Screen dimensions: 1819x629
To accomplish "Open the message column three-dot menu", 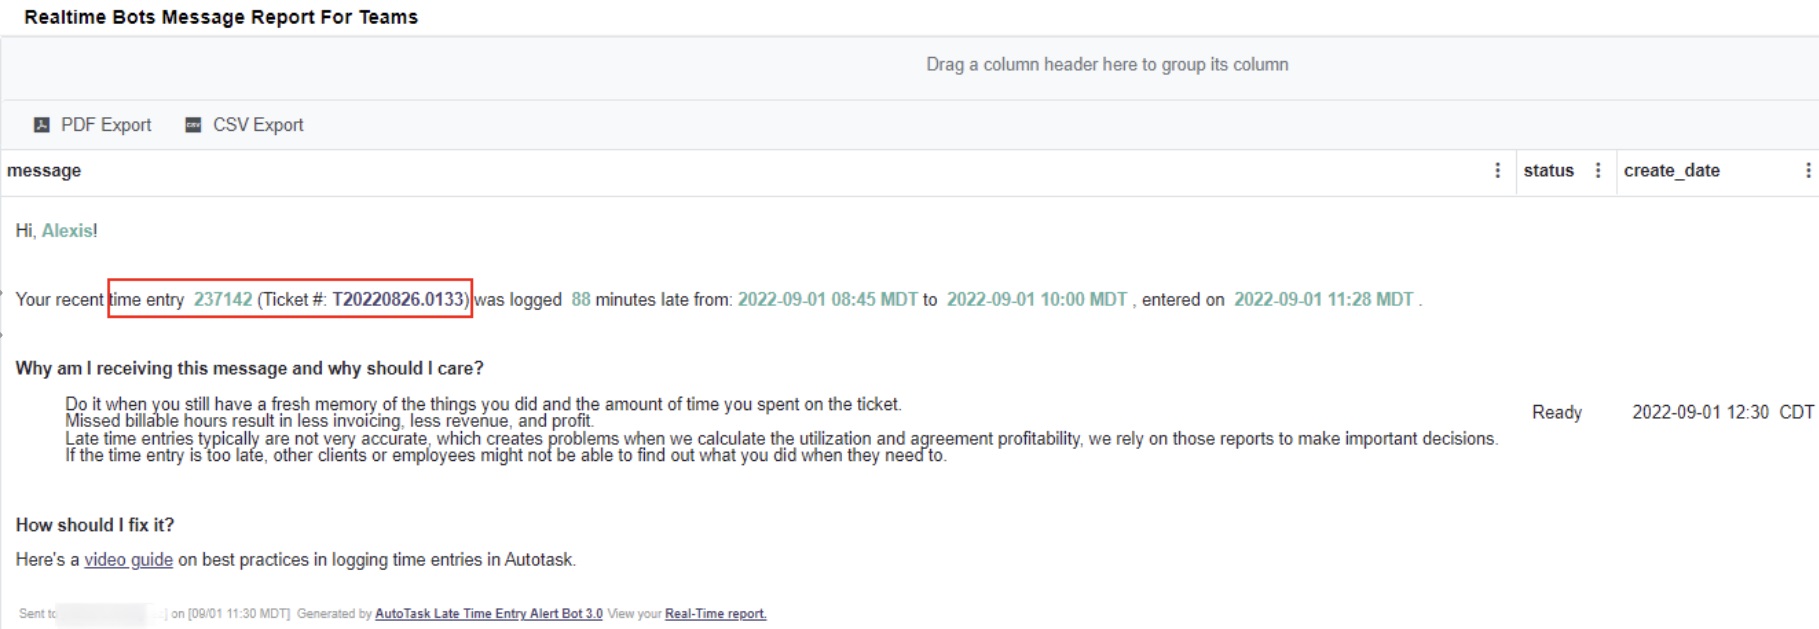I will click(1497, 171).
